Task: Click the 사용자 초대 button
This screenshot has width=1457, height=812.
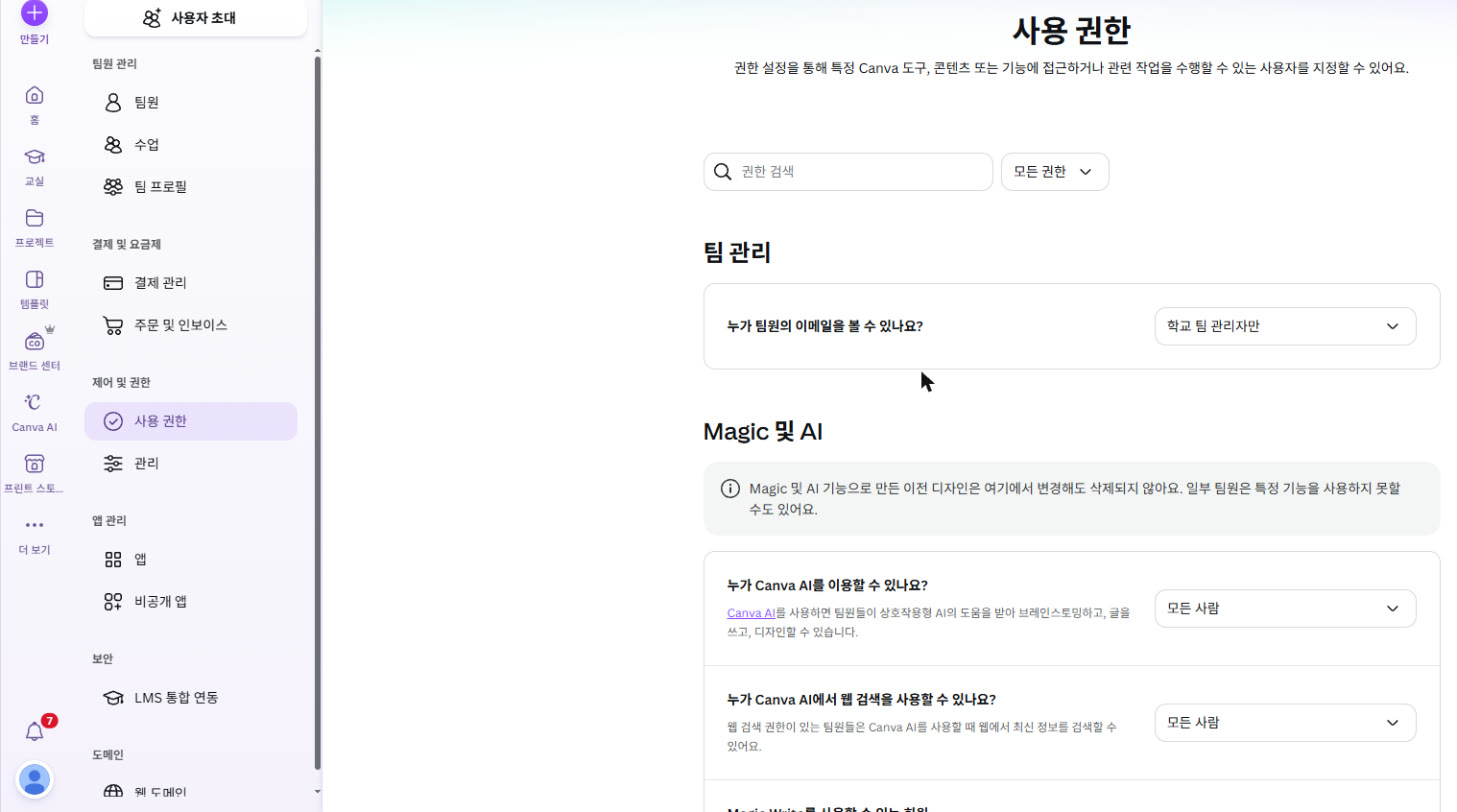Action: 196,18
